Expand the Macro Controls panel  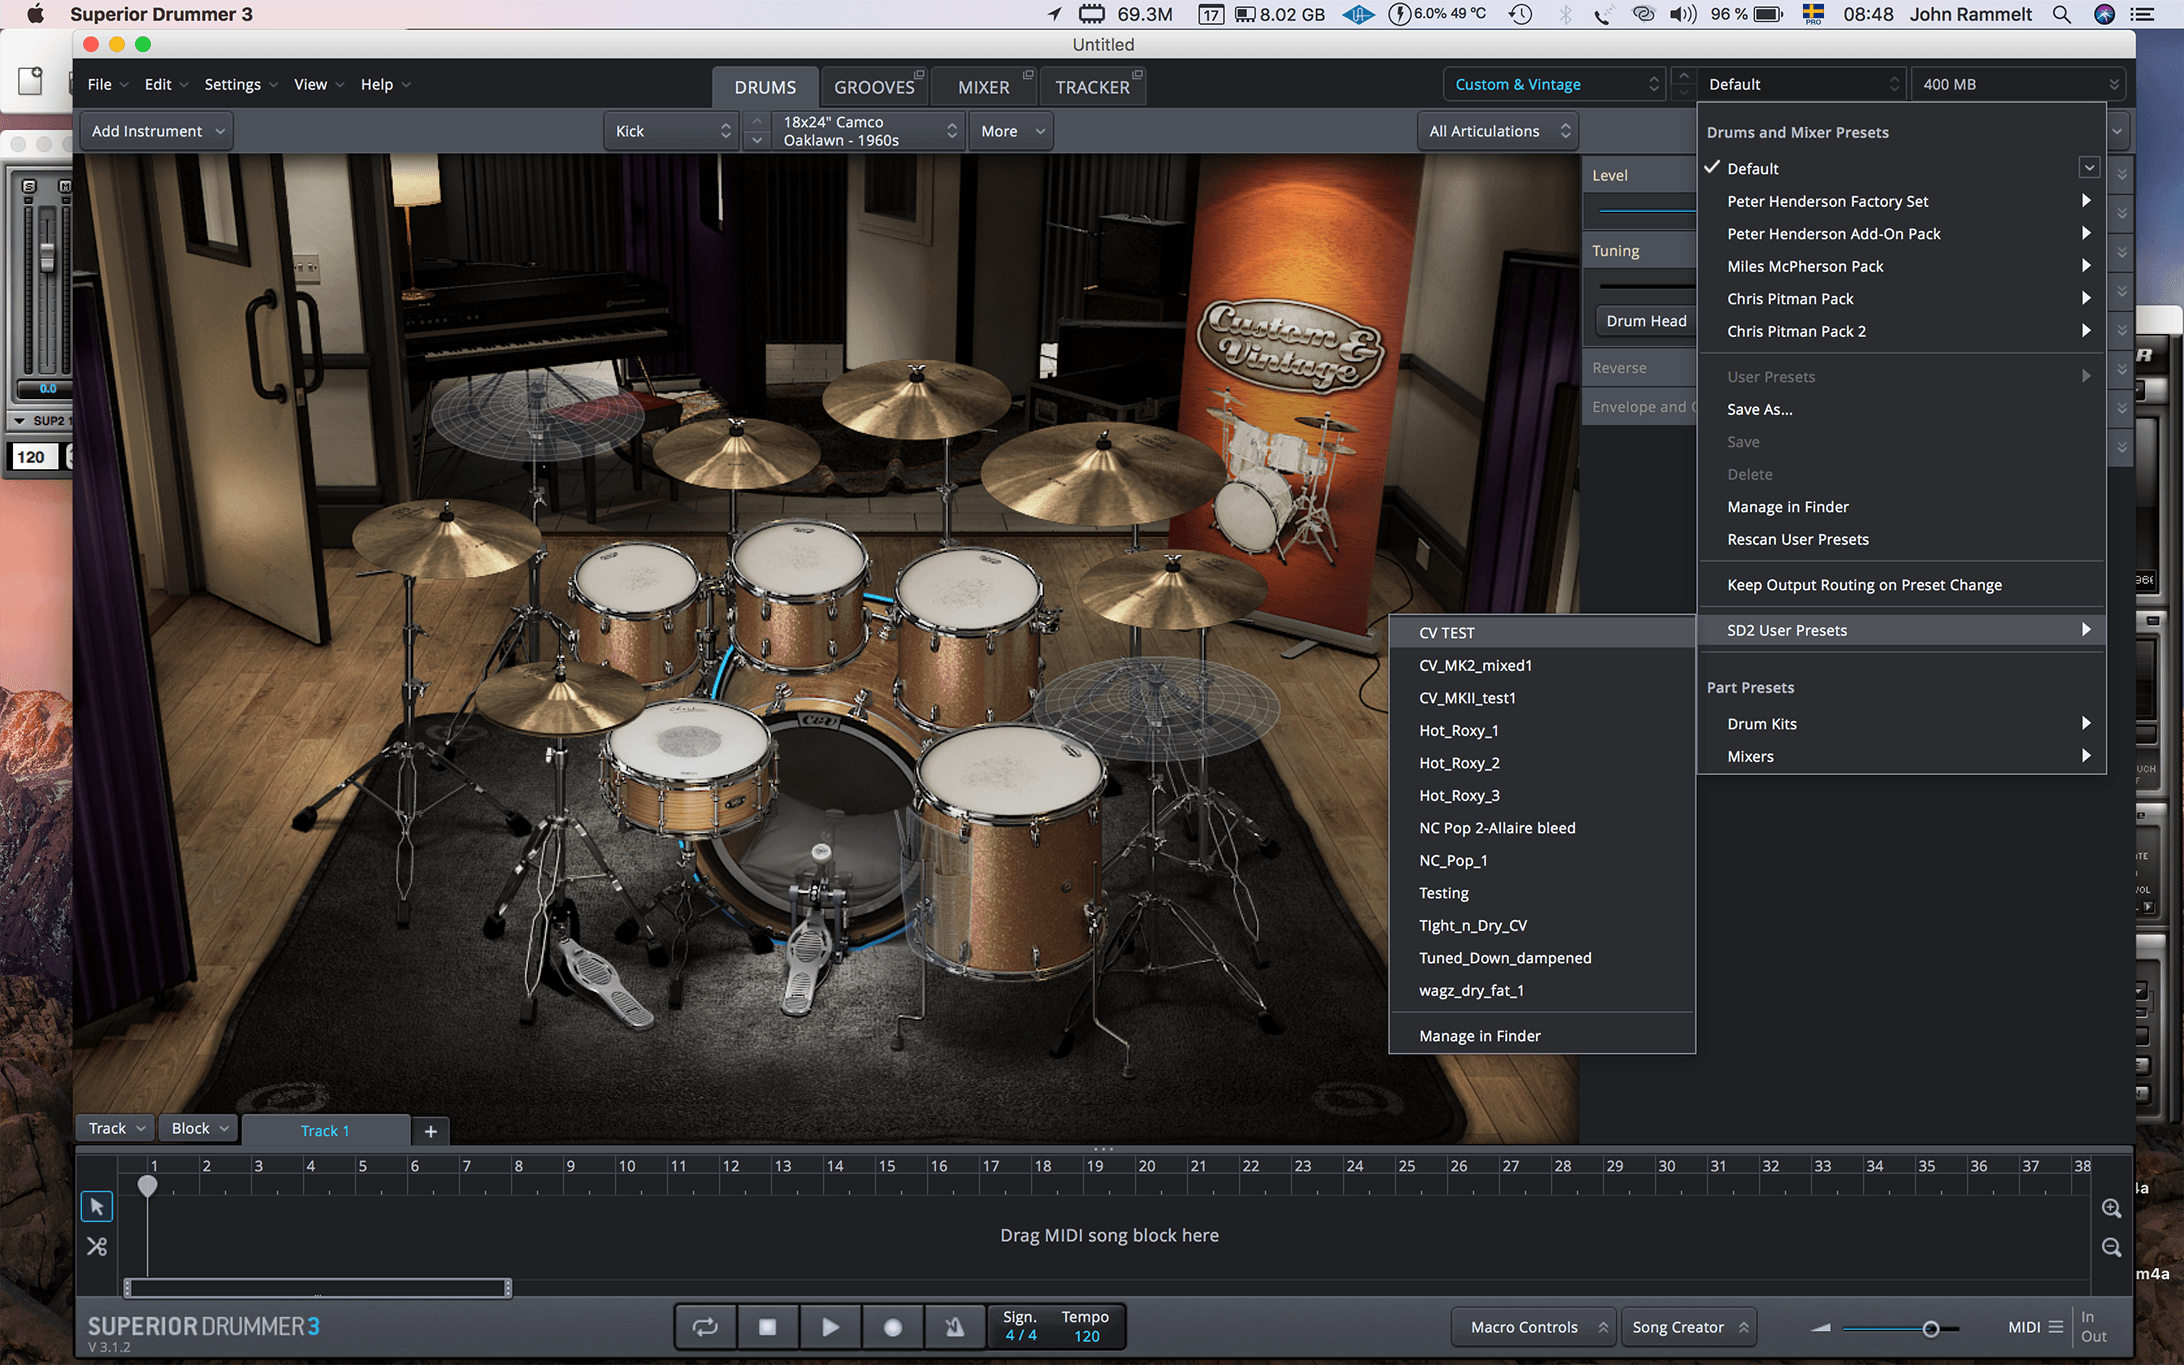pos(1532,1327)
